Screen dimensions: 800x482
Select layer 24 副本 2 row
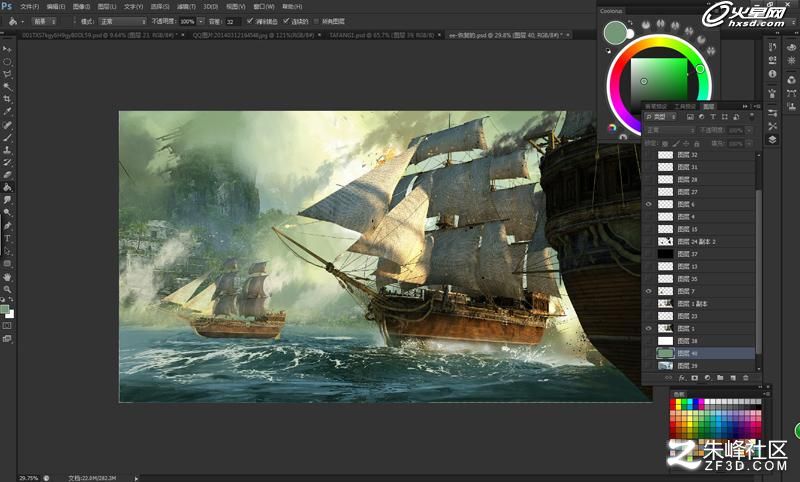coord(700,242)
